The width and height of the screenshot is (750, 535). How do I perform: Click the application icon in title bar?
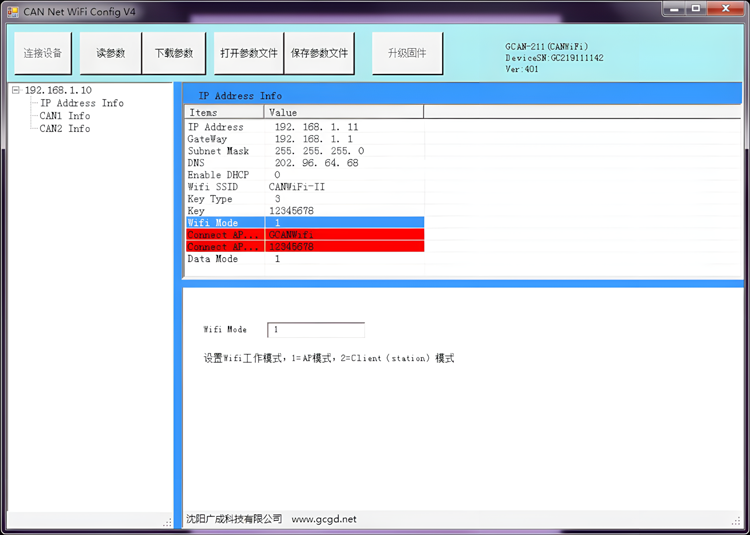tap(13, 11)
